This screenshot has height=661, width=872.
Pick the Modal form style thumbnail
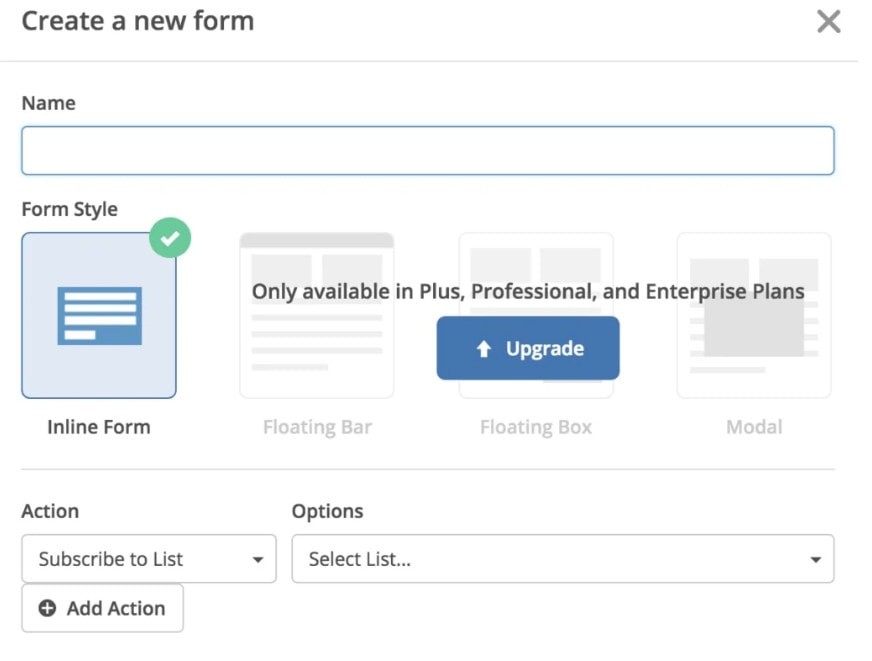click(754, 315)
